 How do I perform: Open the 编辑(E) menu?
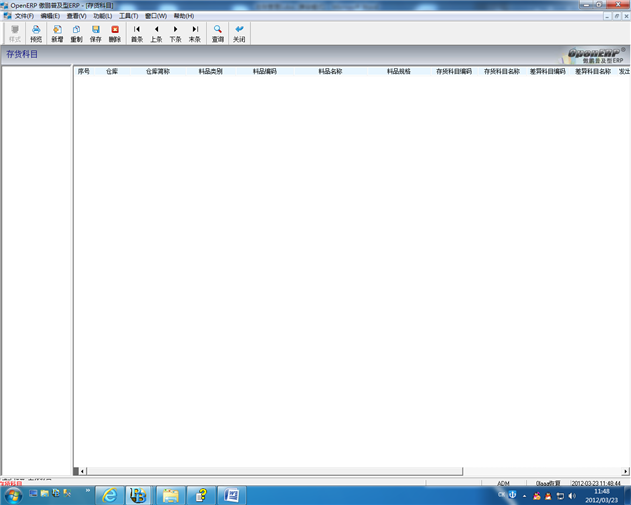coord(50,16)
